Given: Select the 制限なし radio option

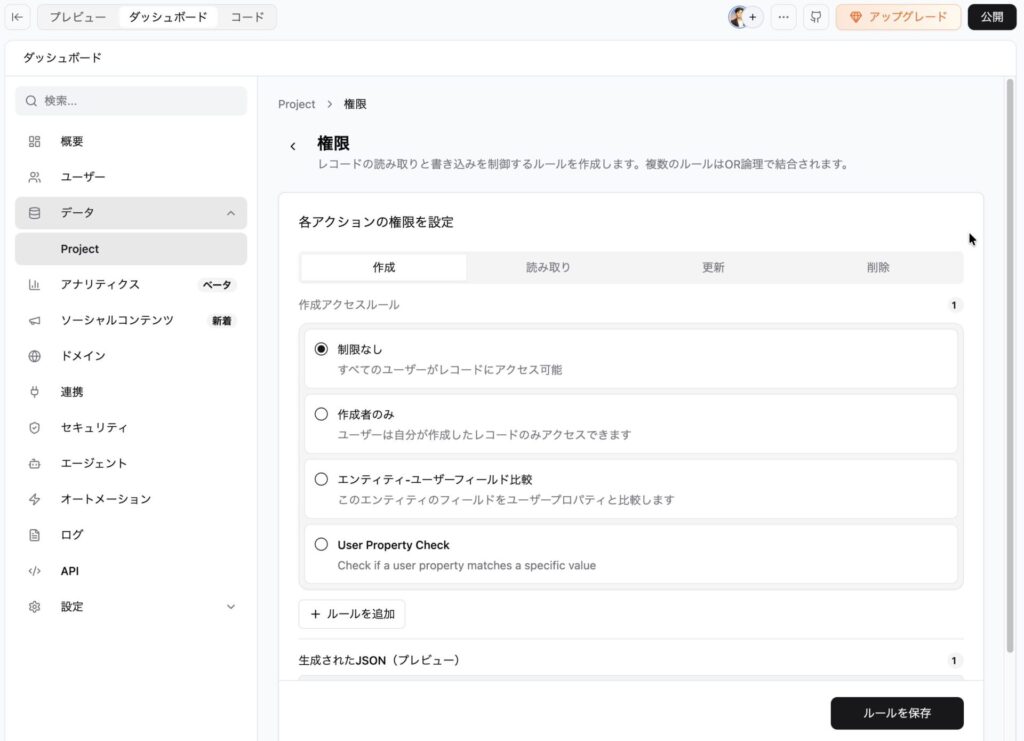Looking at the screenshot, I should [321, 349].
